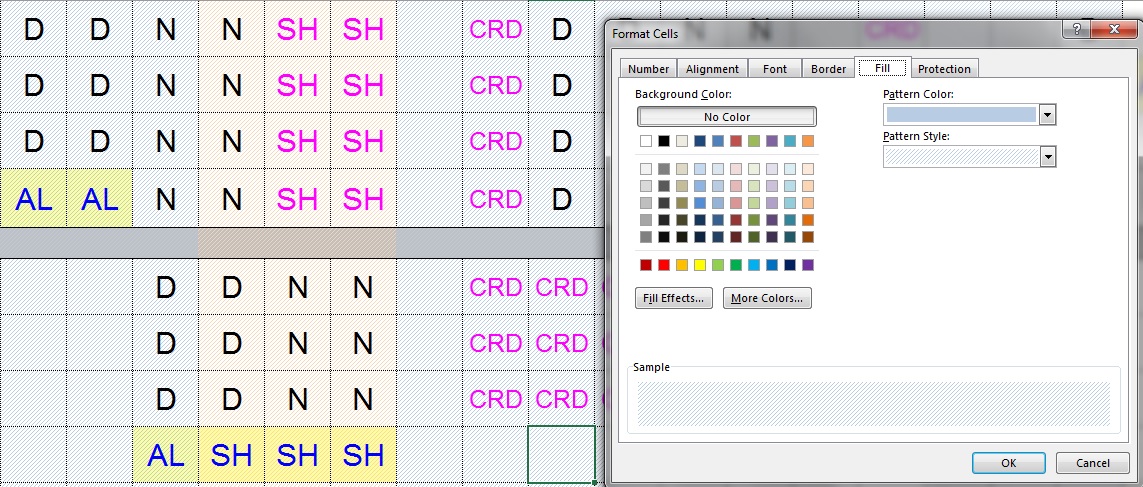Open the Font tab
The width and height of the screenshot is (1143, 487).
tap(775, 69)
